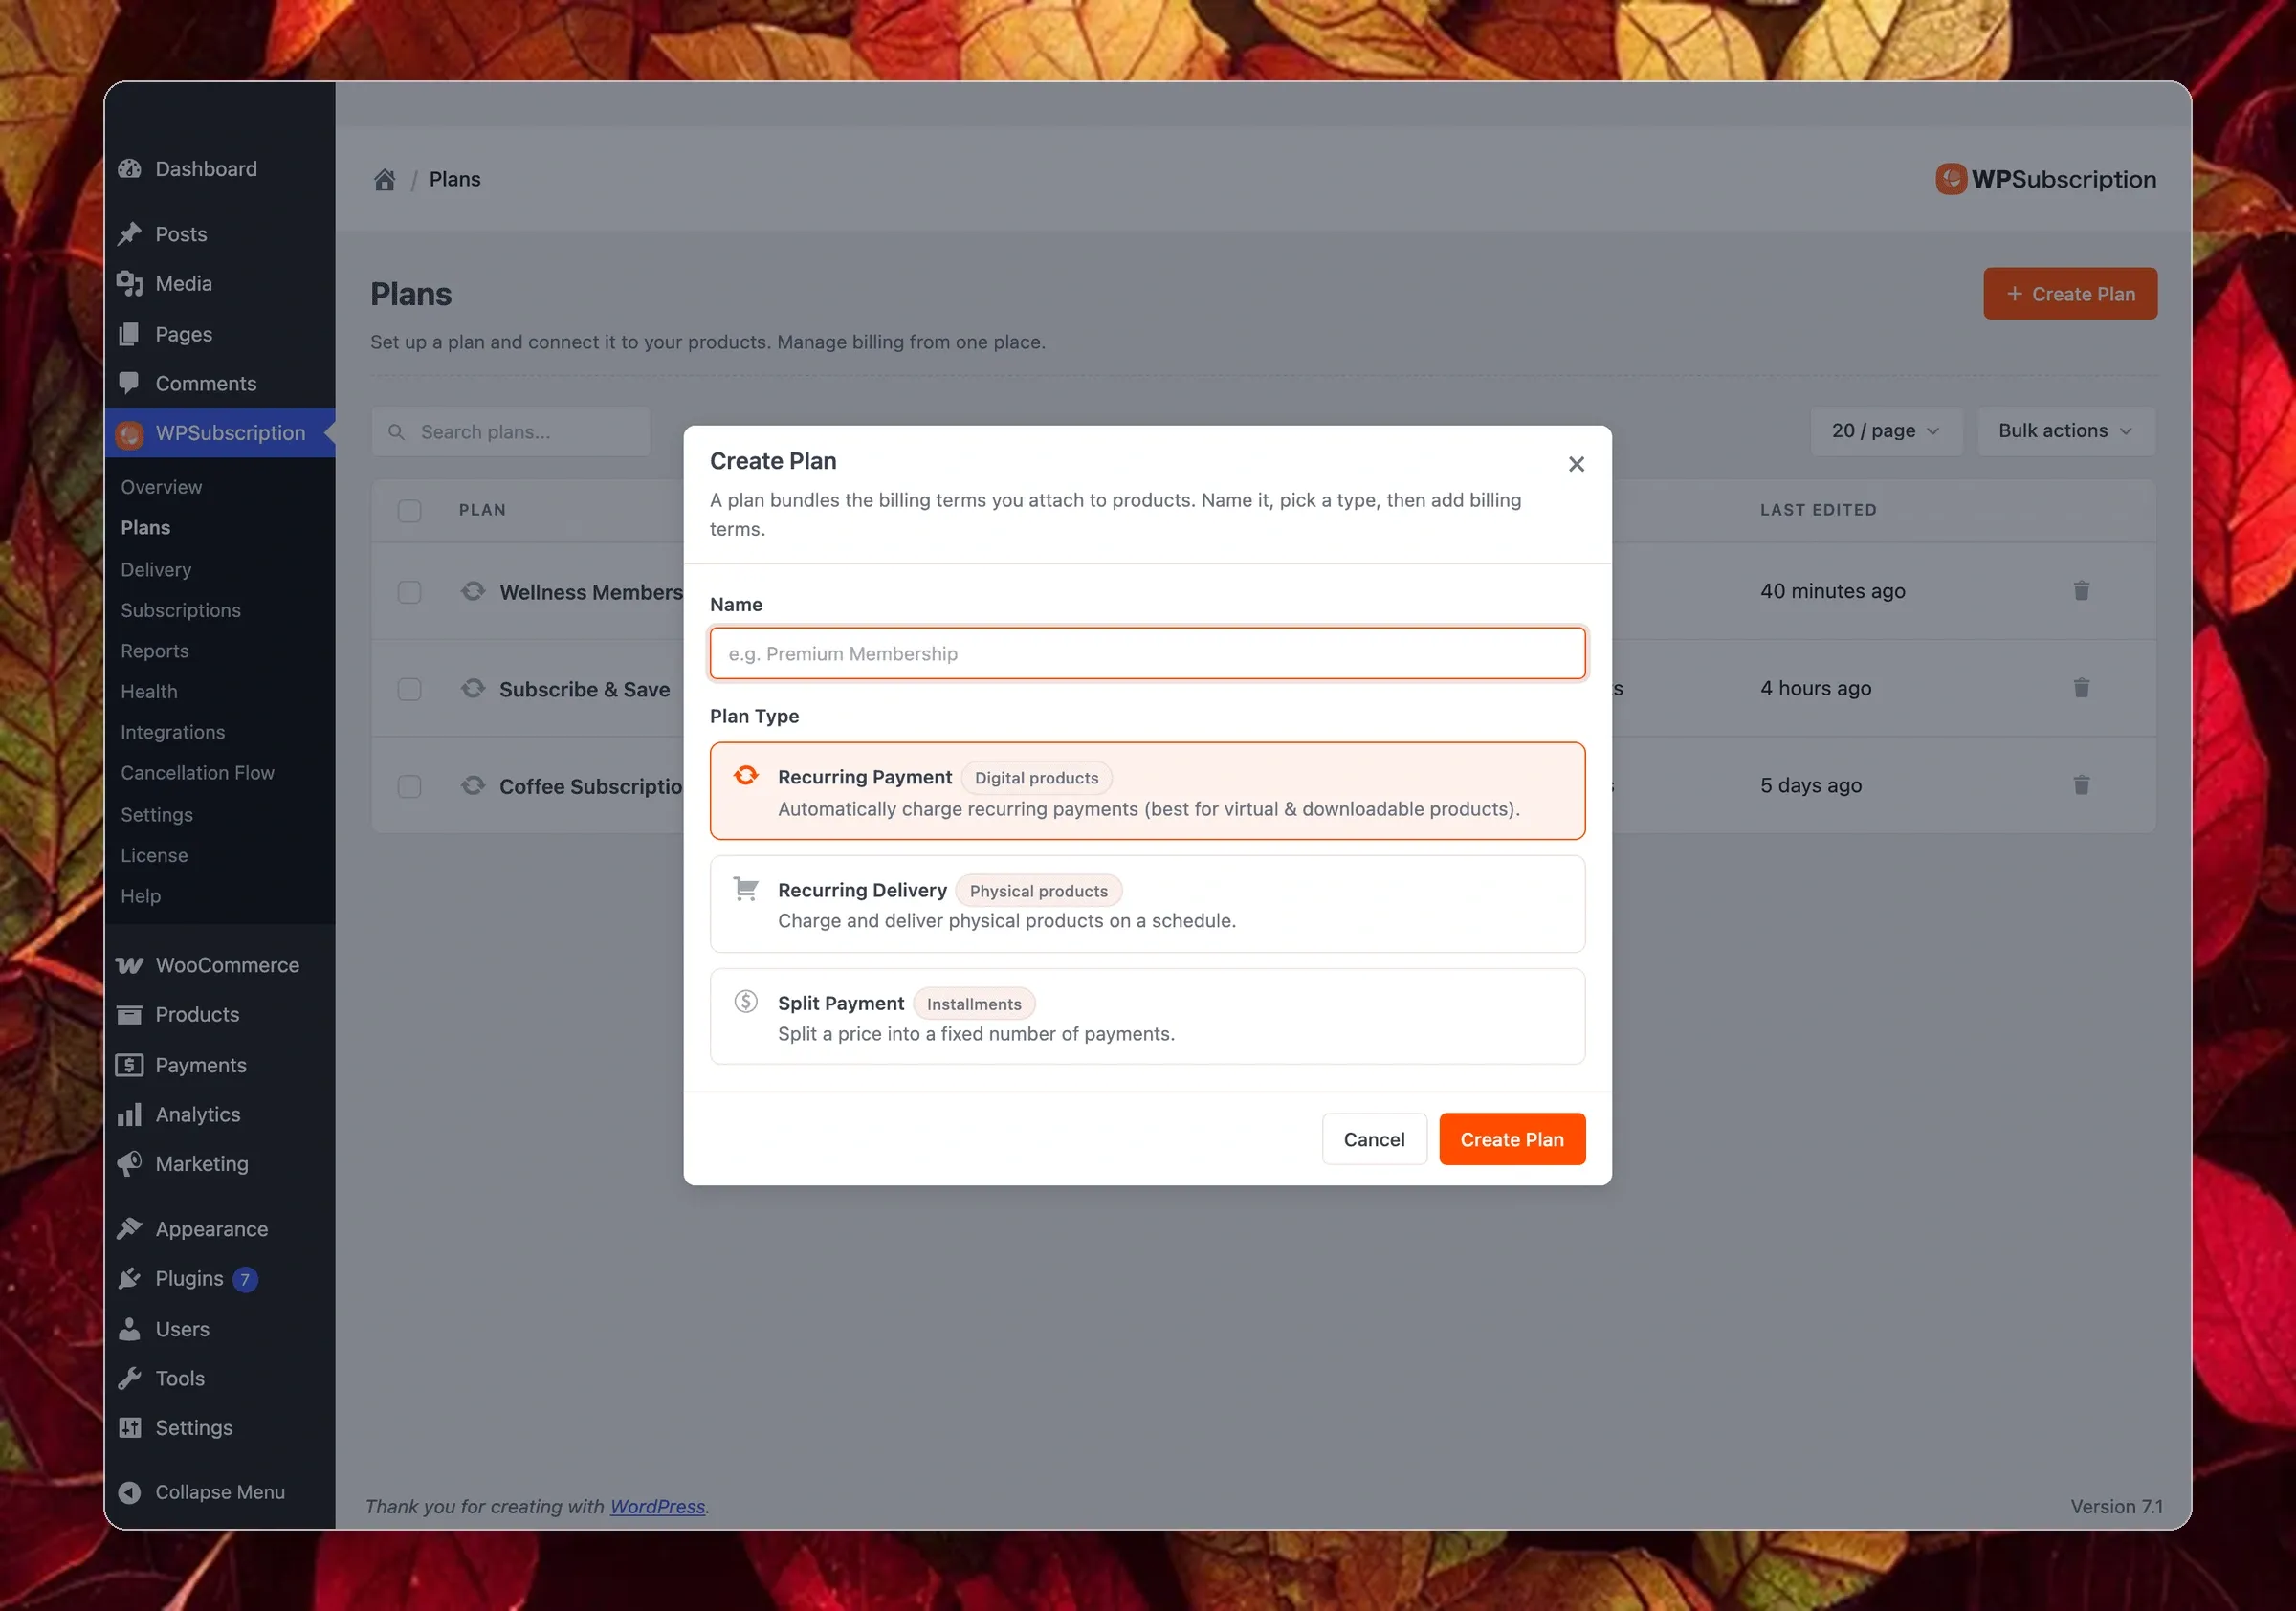Open the Help submenu item

141,896
